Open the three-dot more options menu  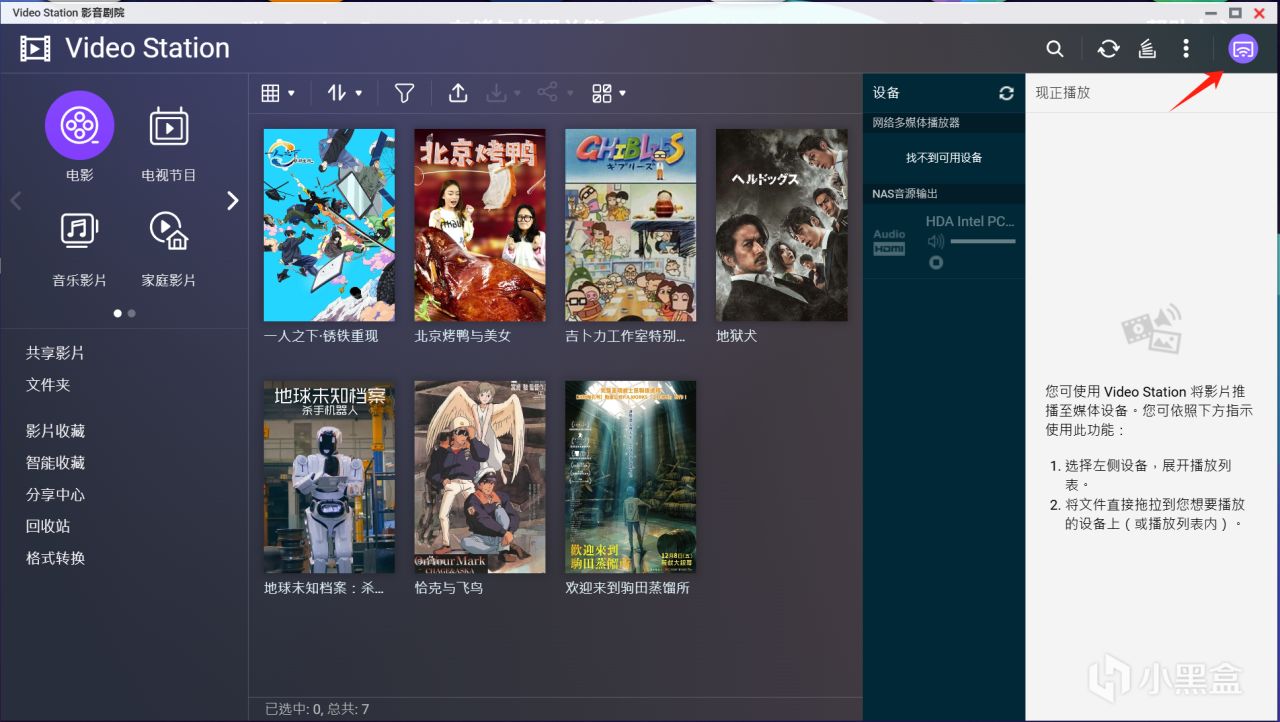[x=1186, y=48]
